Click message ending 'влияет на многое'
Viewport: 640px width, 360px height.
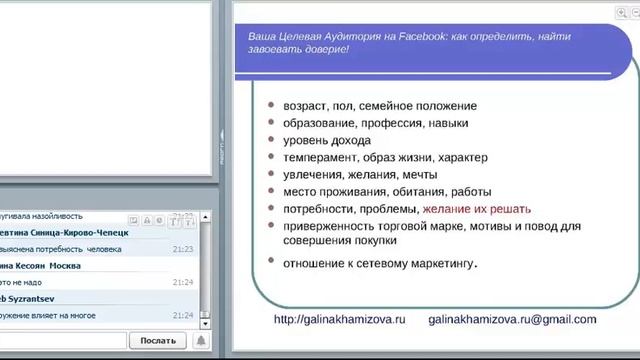click(48, 316)
